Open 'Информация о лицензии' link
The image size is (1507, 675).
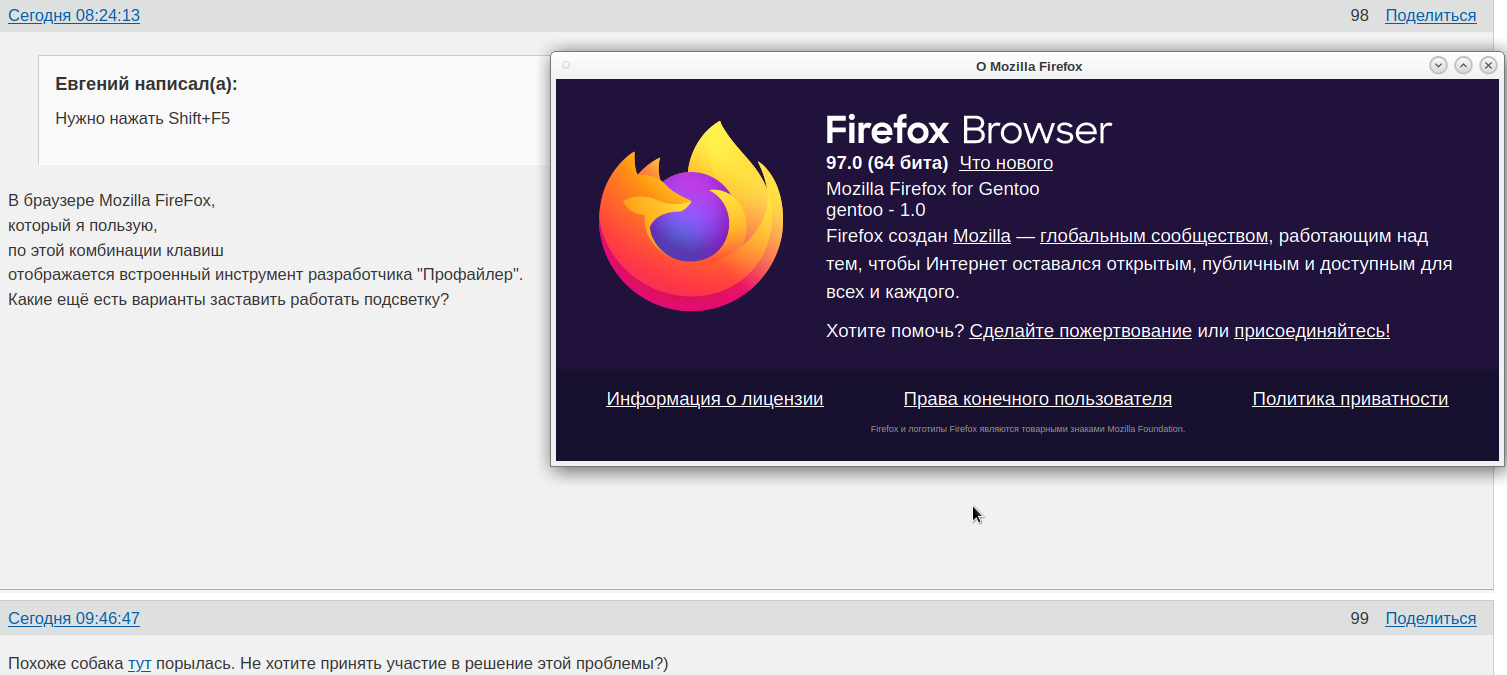[x=715, y=398]
